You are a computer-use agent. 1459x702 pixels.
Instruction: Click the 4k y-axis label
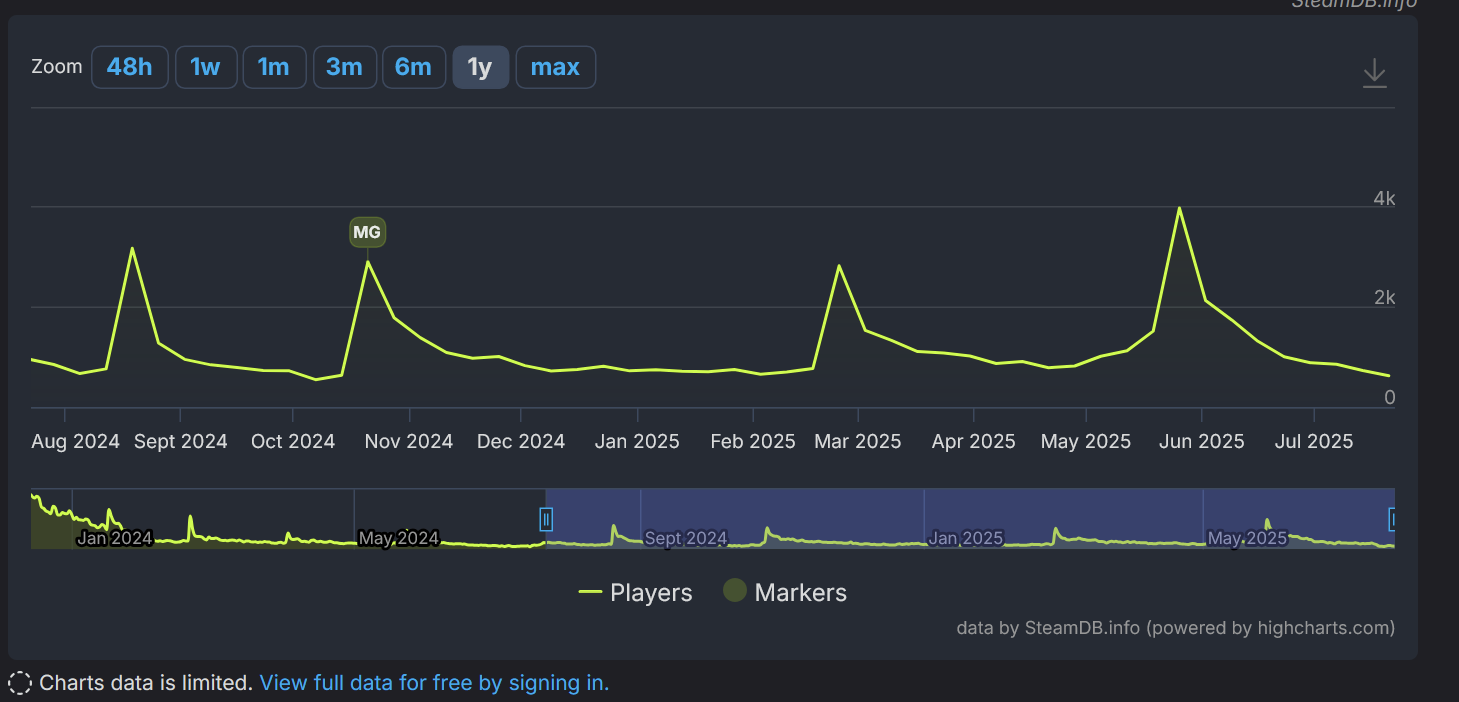pyautogui.click(x=1384, y=198)
